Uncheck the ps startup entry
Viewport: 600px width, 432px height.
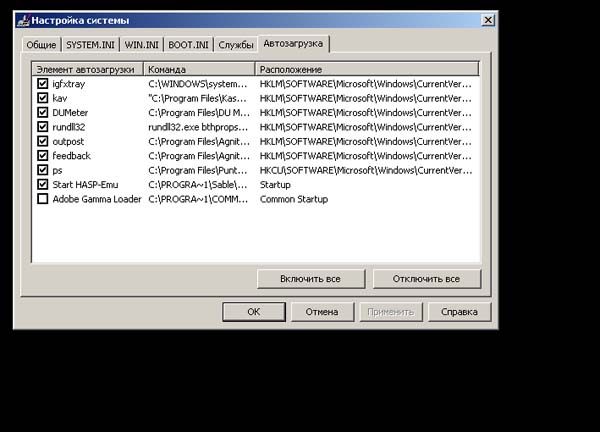[42, 170]
